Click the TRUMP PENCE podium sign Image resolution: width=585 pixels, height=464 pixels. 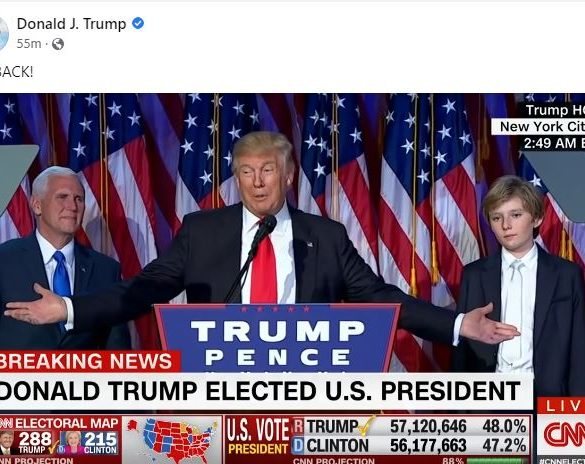point(277,339)
